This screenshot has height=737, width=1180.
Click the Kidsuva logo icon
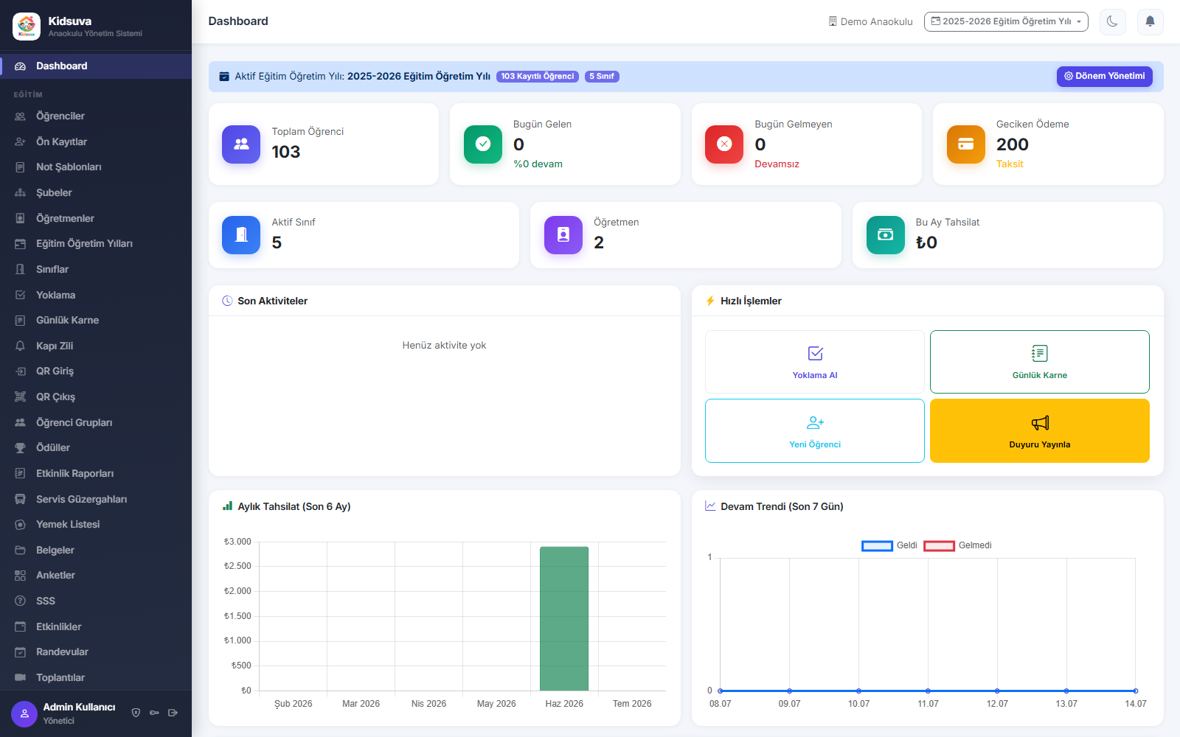pyautogui.click(x=26, y=26)
